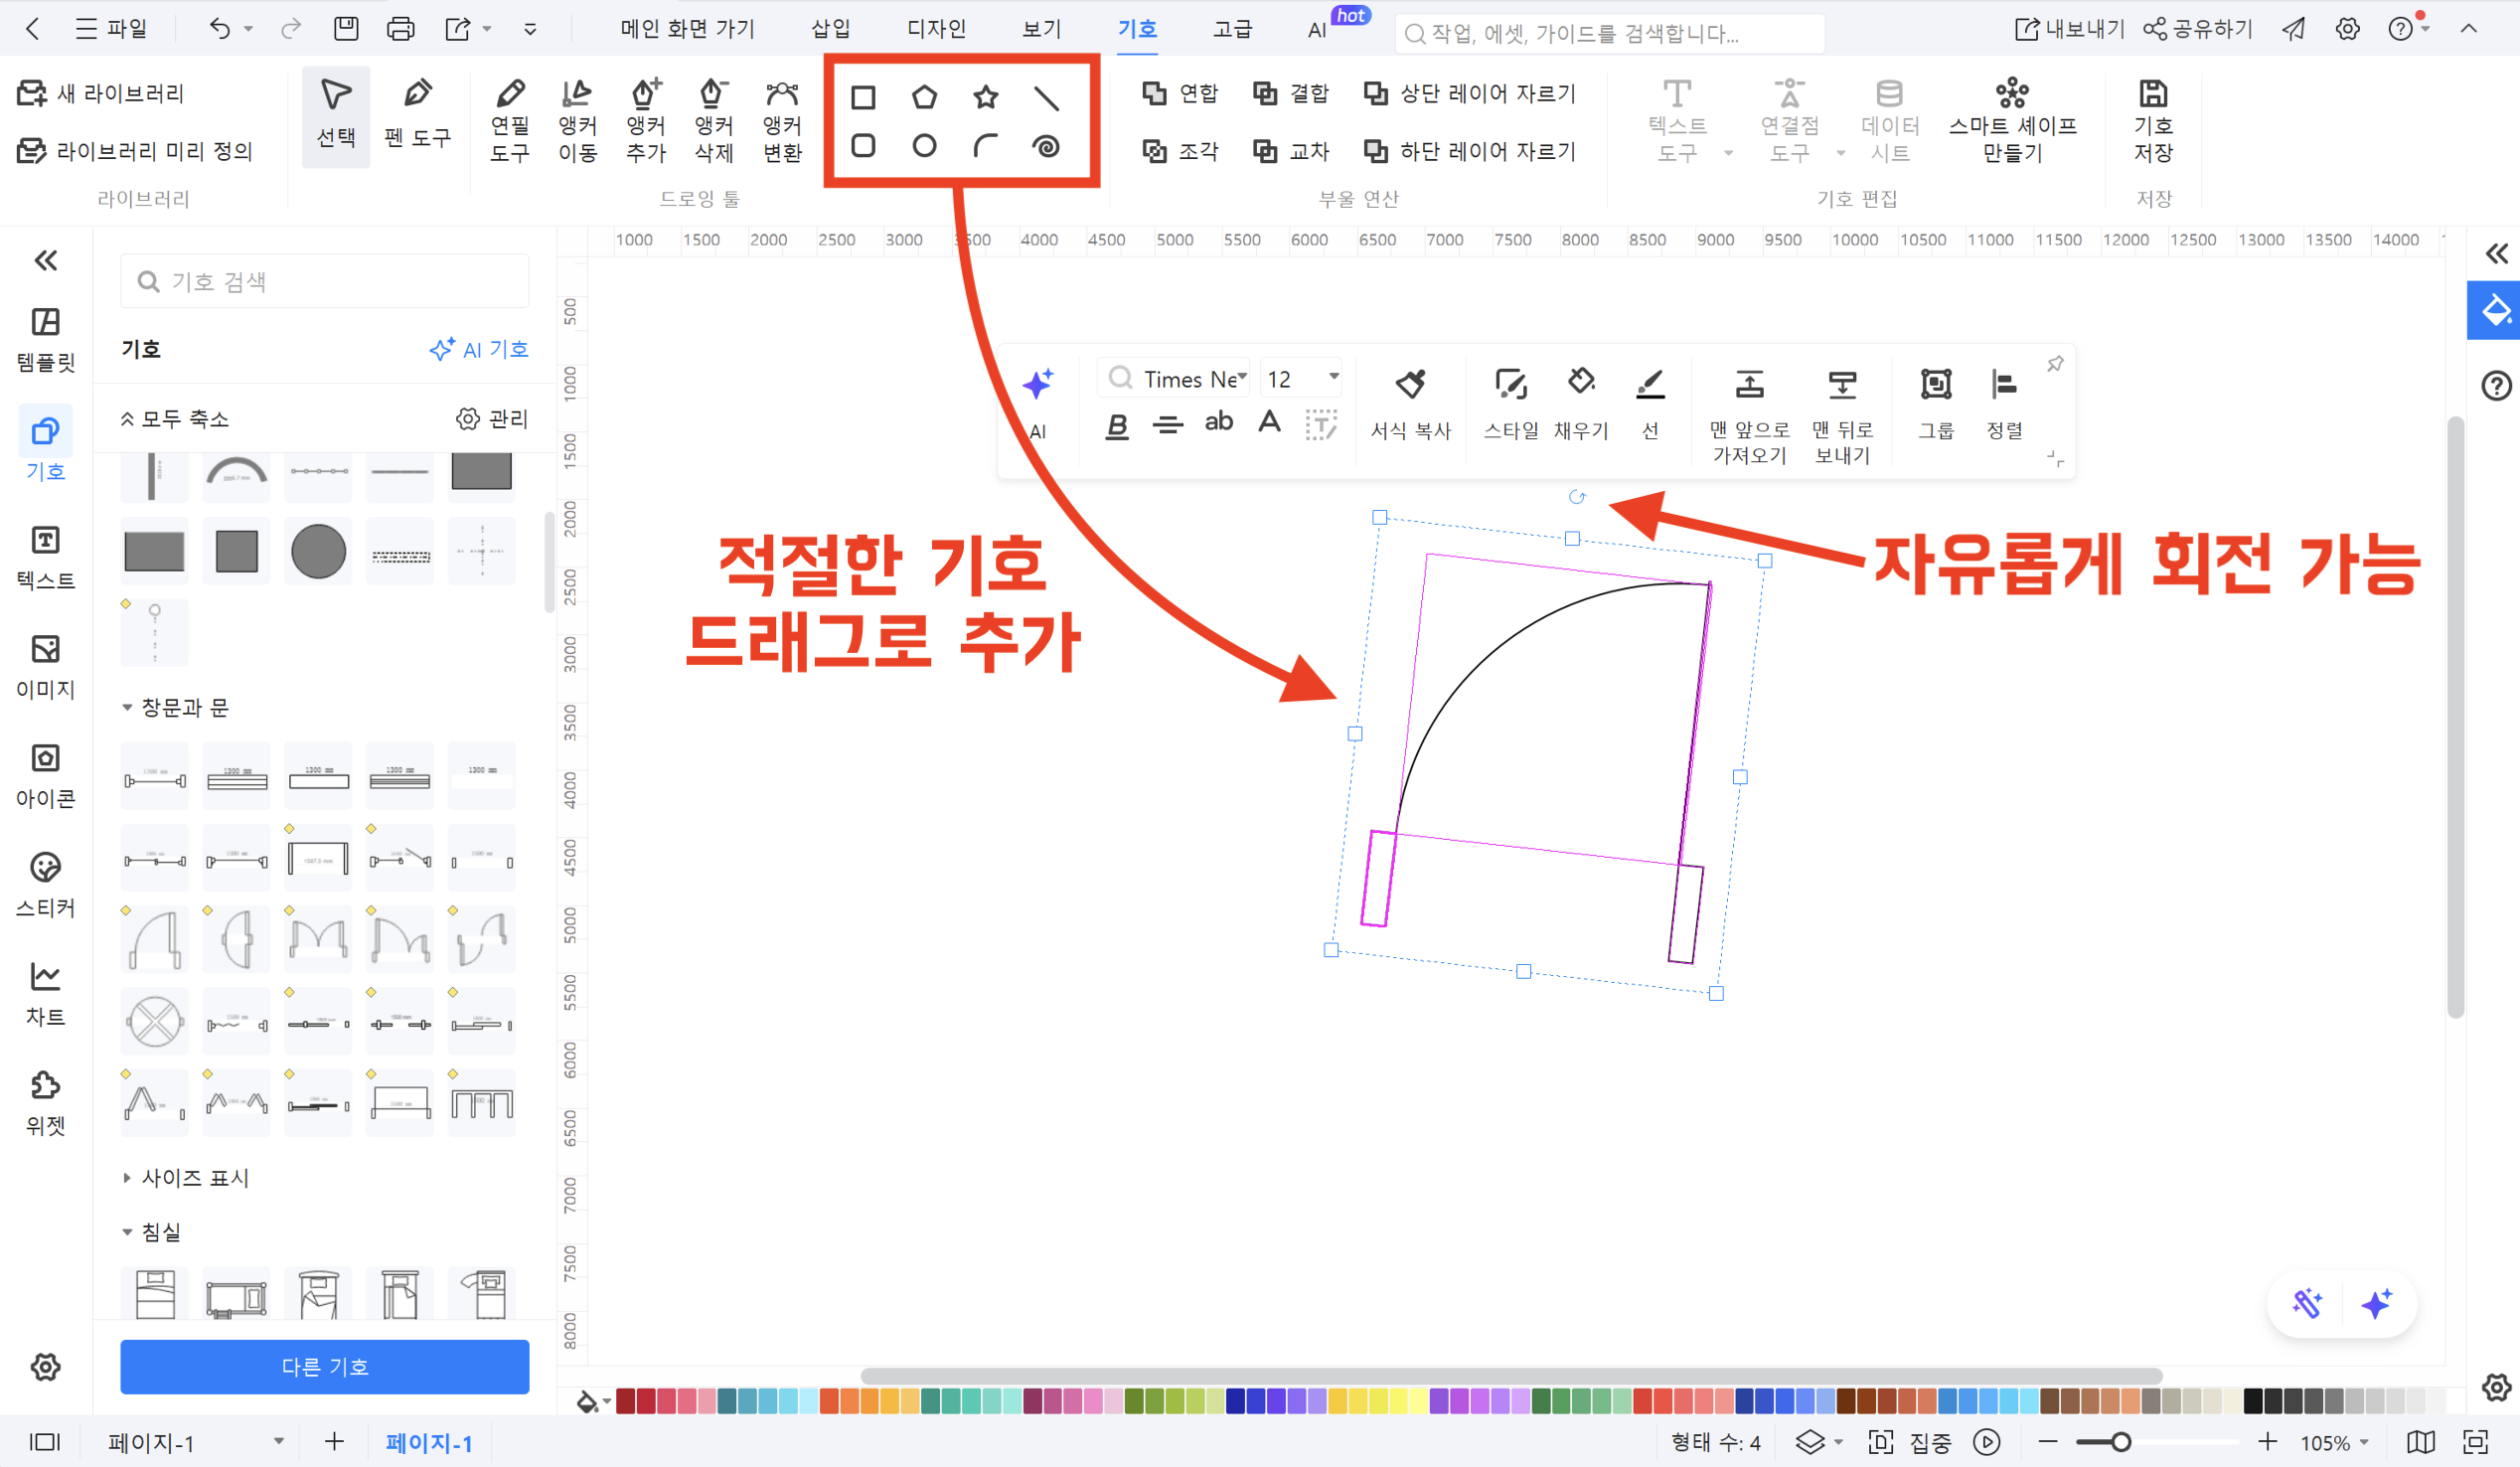Click the 다른 기호 button
This screenshot has width=2520, height=1467.
324,1367
